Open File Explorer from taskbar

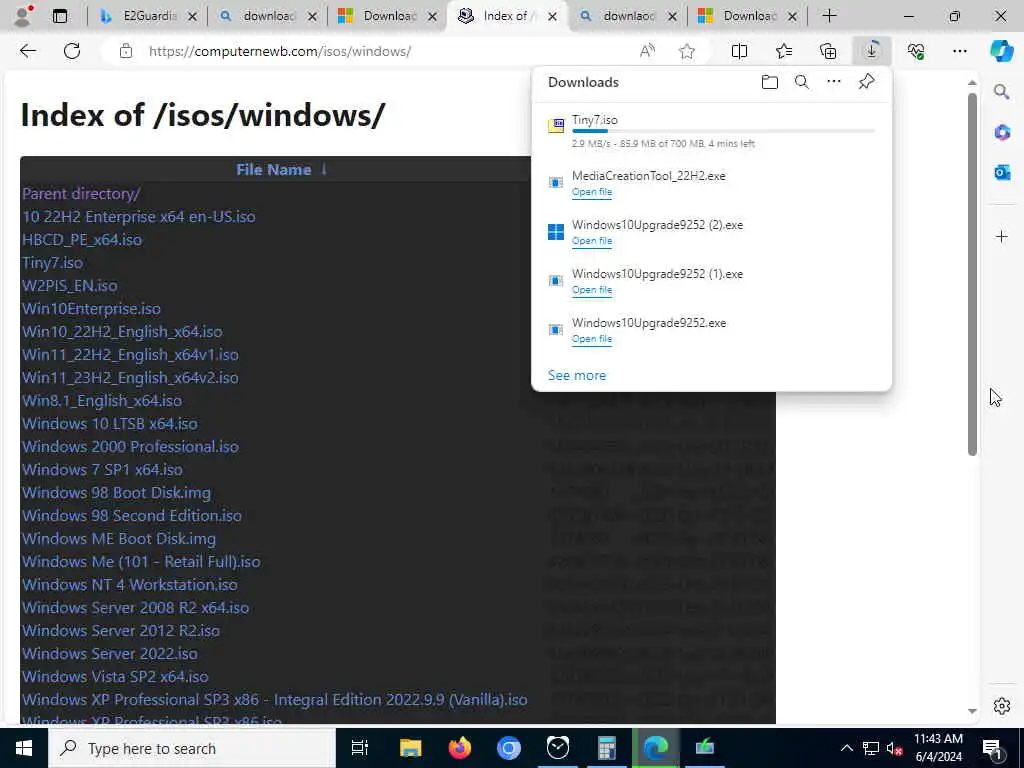coord(410,748)
